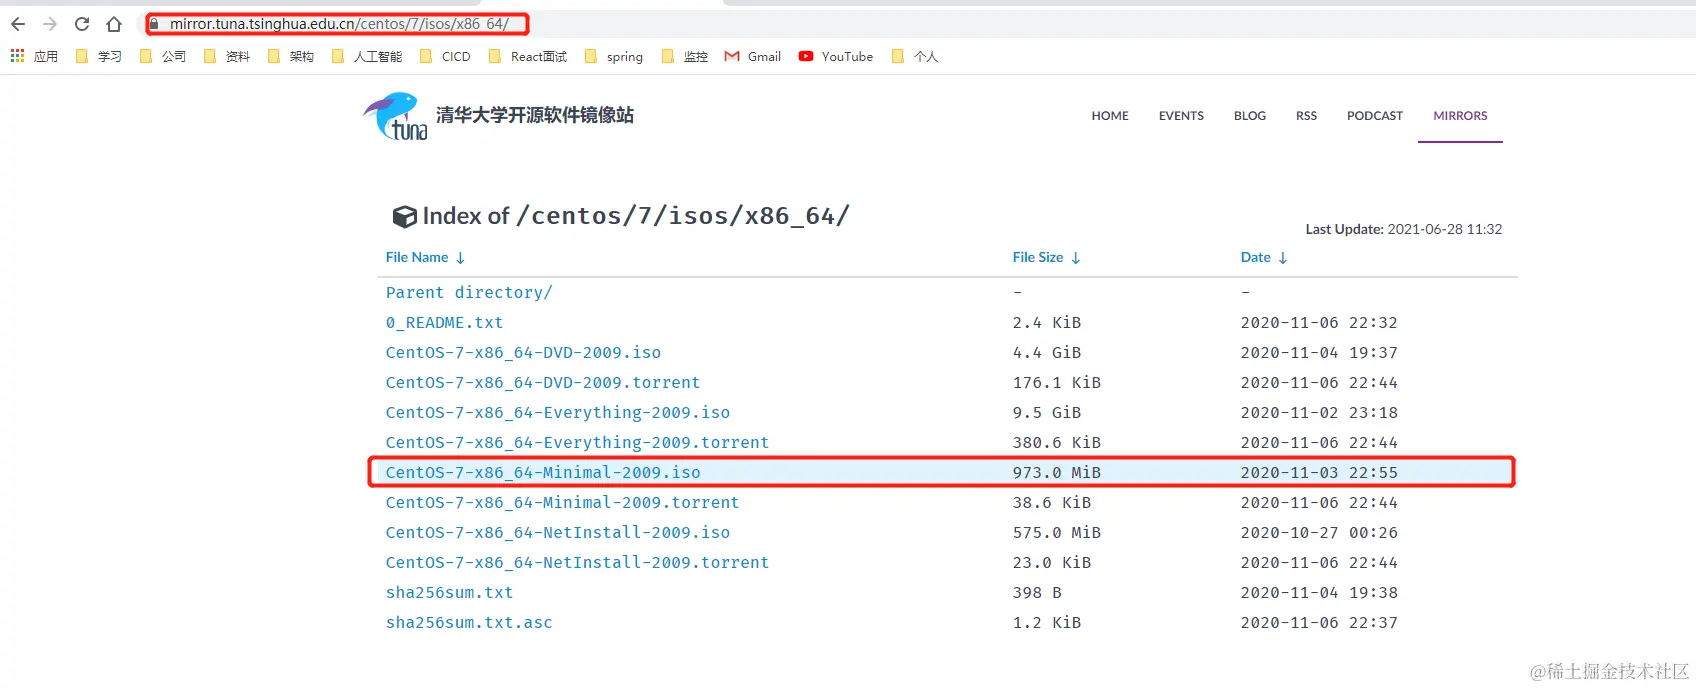
Task: Download CentOS-7-x86_64-Minimal-2009.iso
Action: point(543,473)
